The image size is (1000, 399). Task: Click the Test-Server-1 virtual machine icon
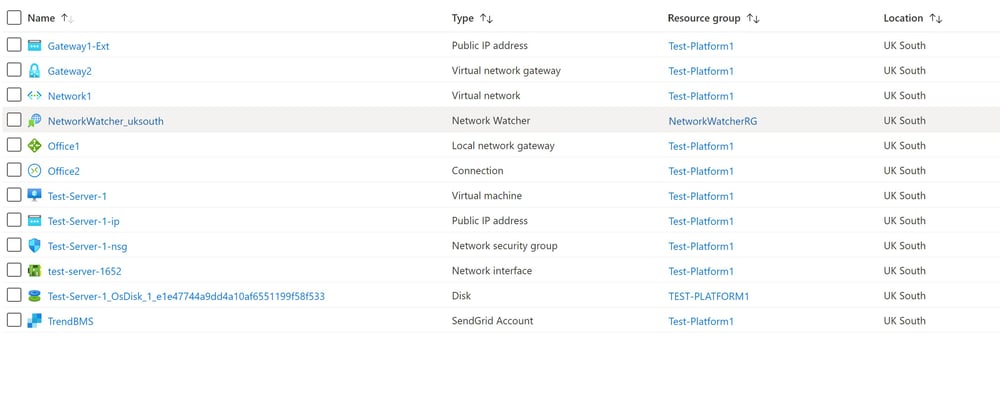point(34,196)
